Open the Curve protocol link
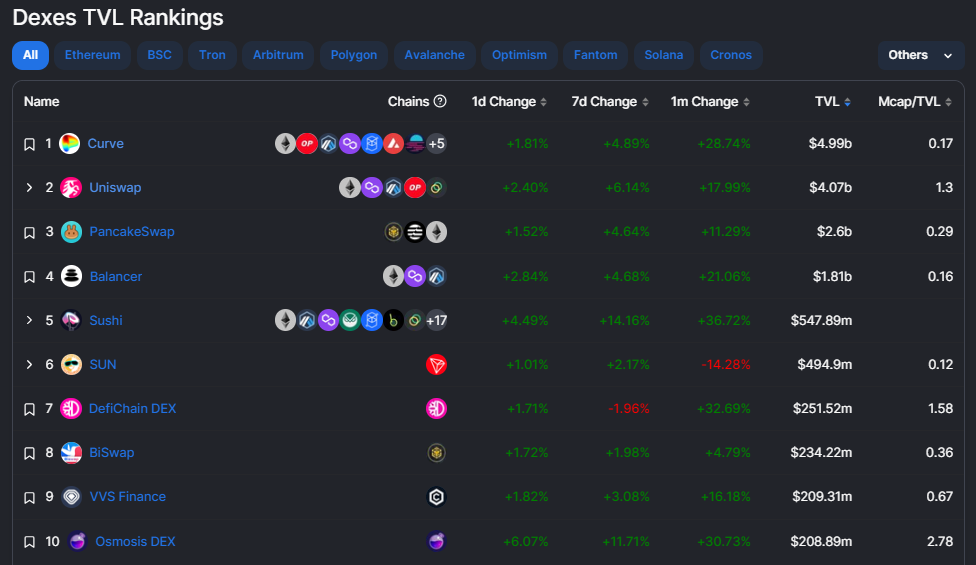The width and height of the screenshot is (976, 565). [x=105, y=144]
